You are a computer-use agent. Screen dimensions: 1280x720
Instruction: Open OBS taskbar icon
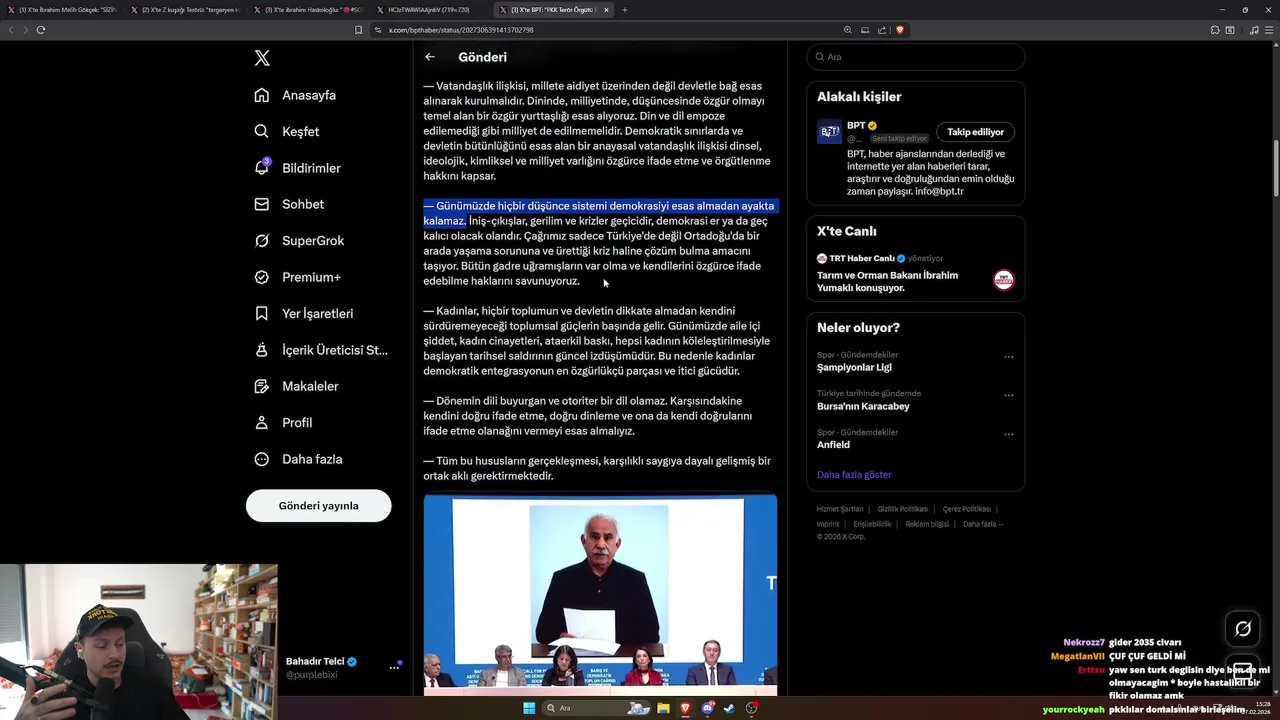click(x=751, y=708)
